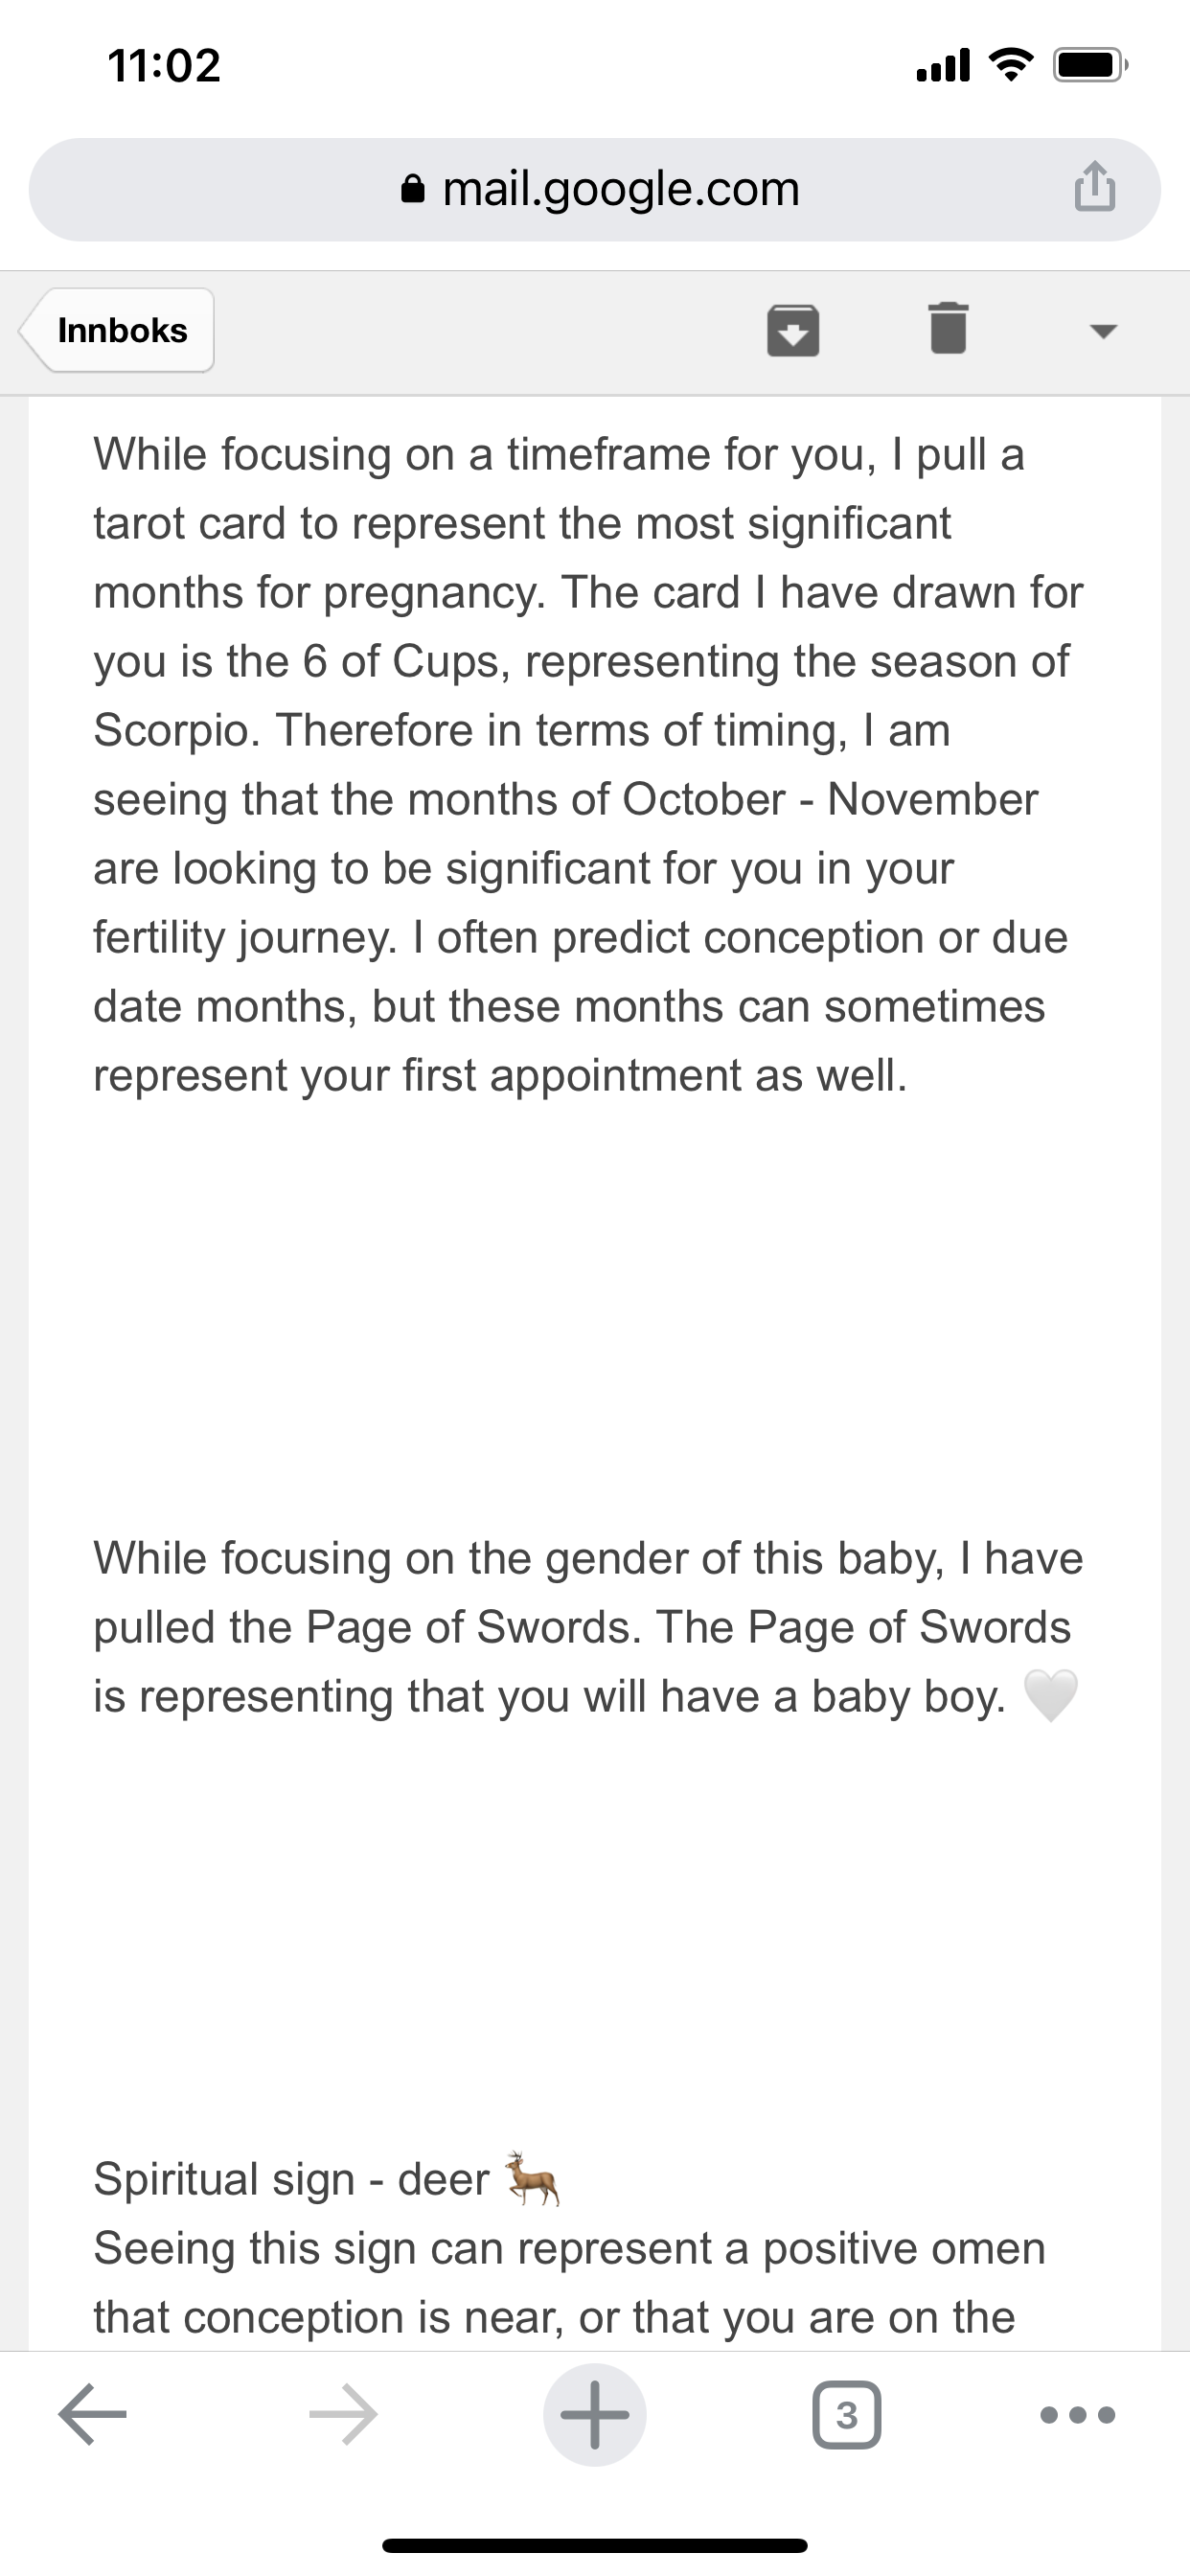The height and width of the screenshot is (2576, 1190).
Task: Tap the padlock icon beside mail.google.com
Action: 413,189
